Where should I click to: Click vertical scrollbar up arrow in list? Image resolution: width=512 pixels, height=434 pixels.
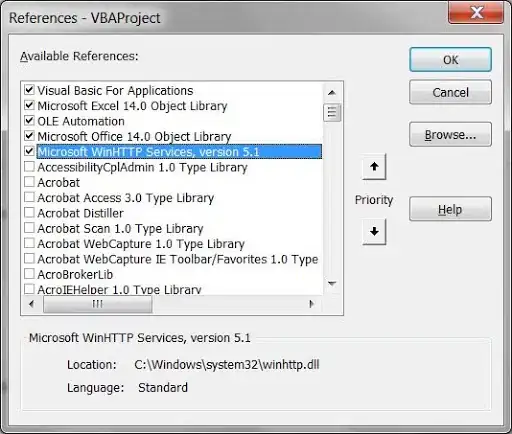click(x=332, y=93)
